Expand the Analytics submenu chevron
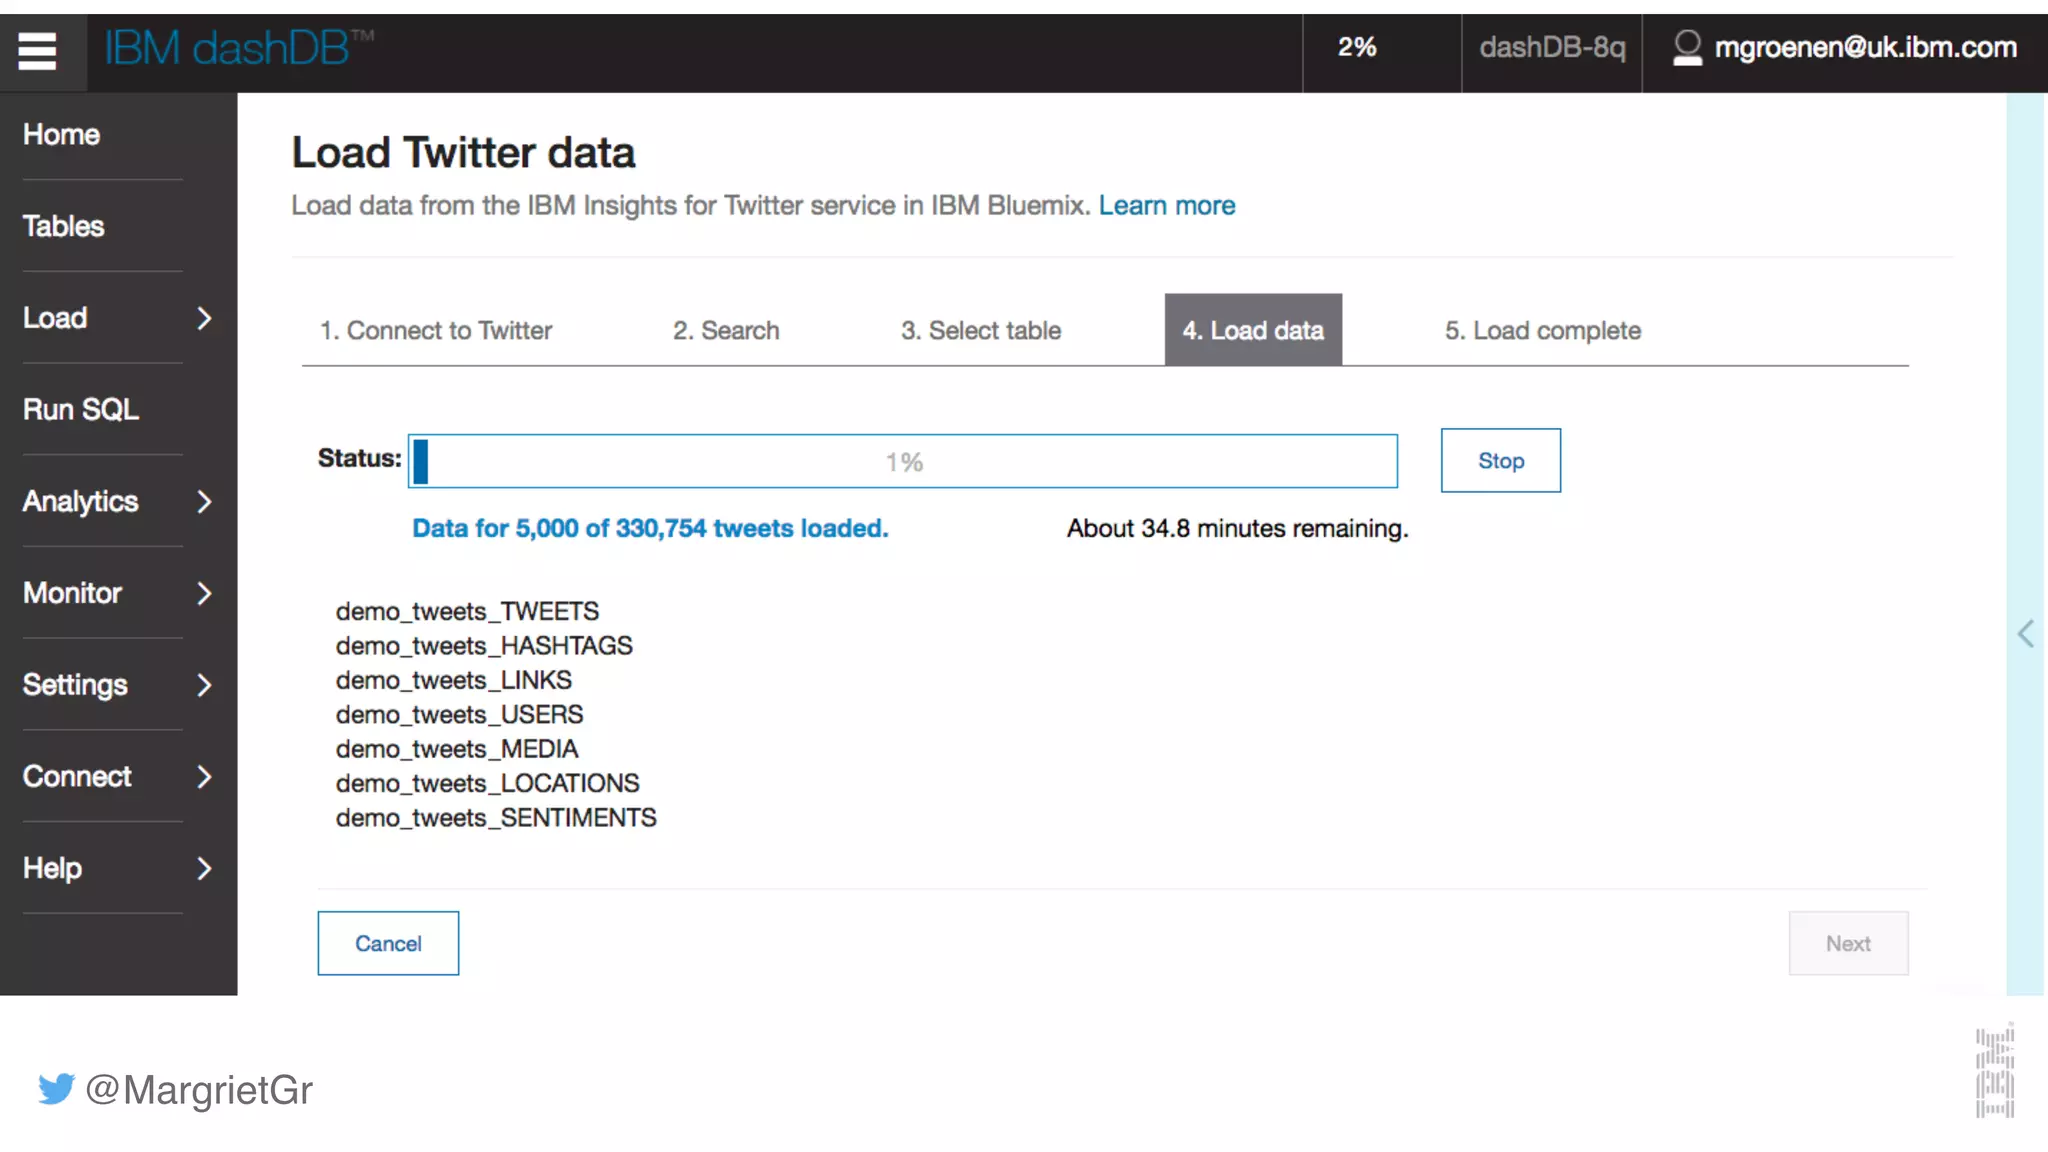The width and height of the screenshot is (2048, 1152). tap(204, 501)
